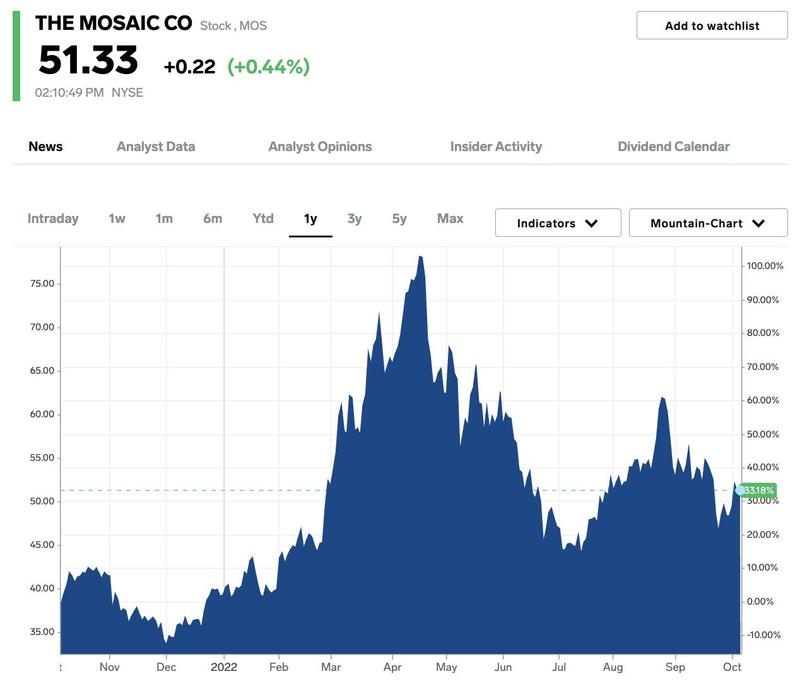800x697 pixels.
Task: Click the 70.00% right axis label
Action: pyautogui.click(x=763, y=367)
